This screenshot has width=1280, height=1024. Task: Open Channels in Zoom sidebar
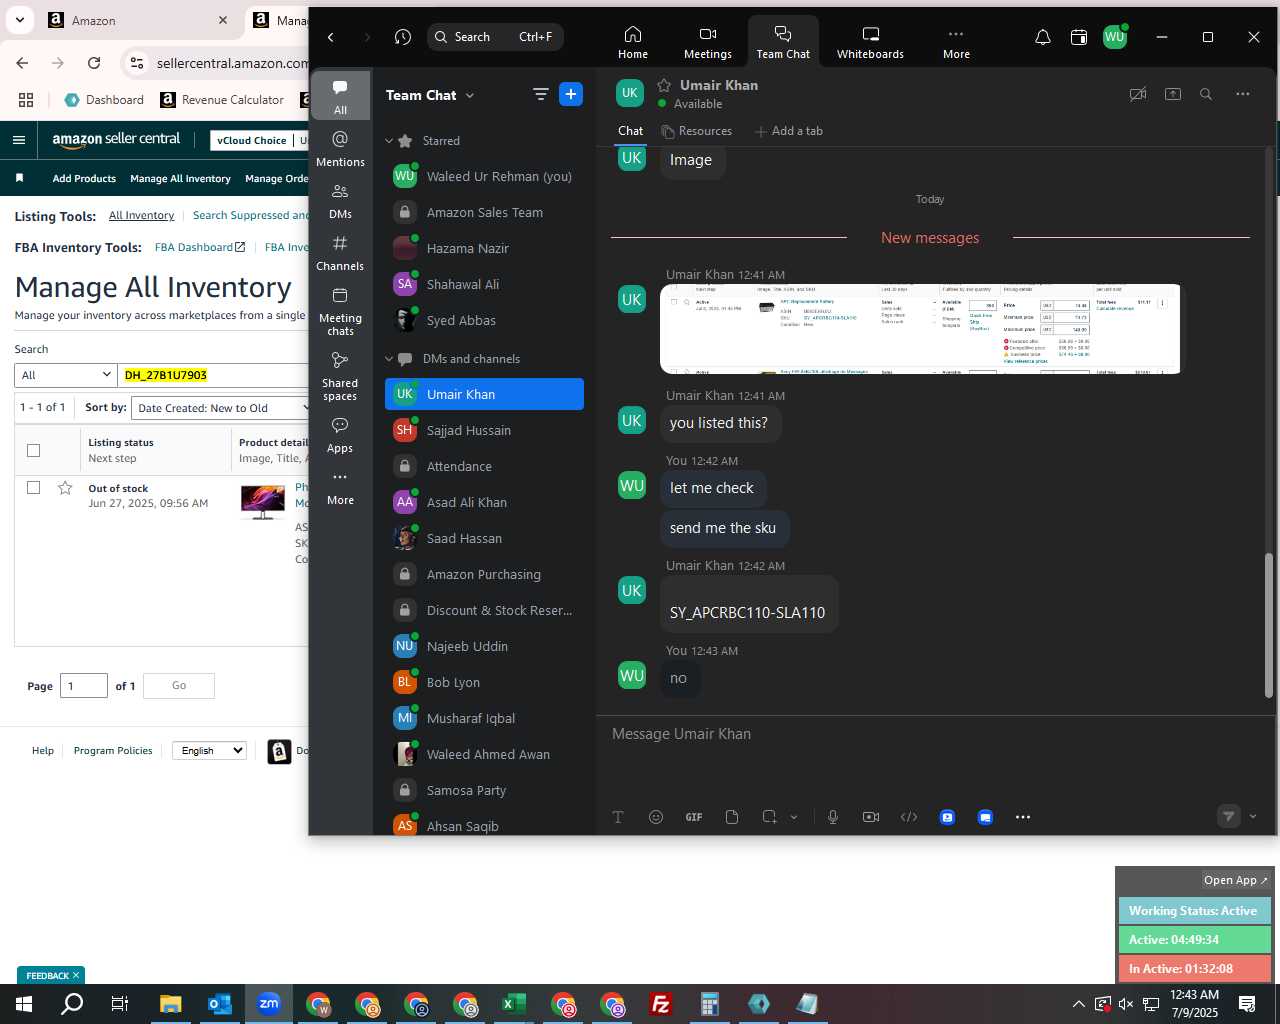(x=340, y=252)
